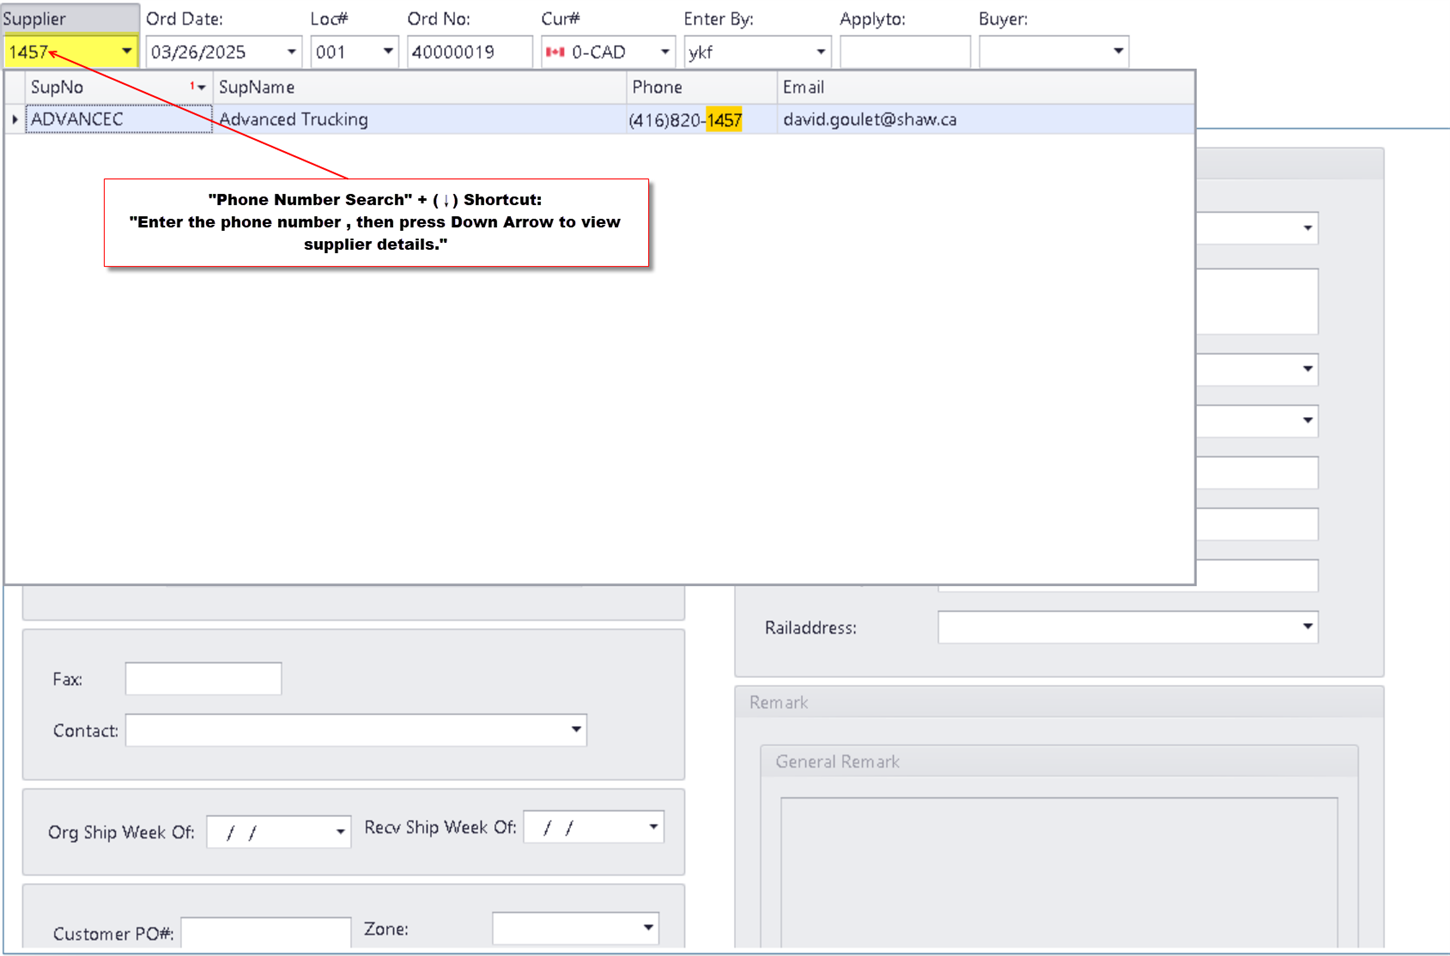Open the Loc# dropdown list
Image resolution: width=1450 pixels, height=956 pixels.
coord(387,52)
